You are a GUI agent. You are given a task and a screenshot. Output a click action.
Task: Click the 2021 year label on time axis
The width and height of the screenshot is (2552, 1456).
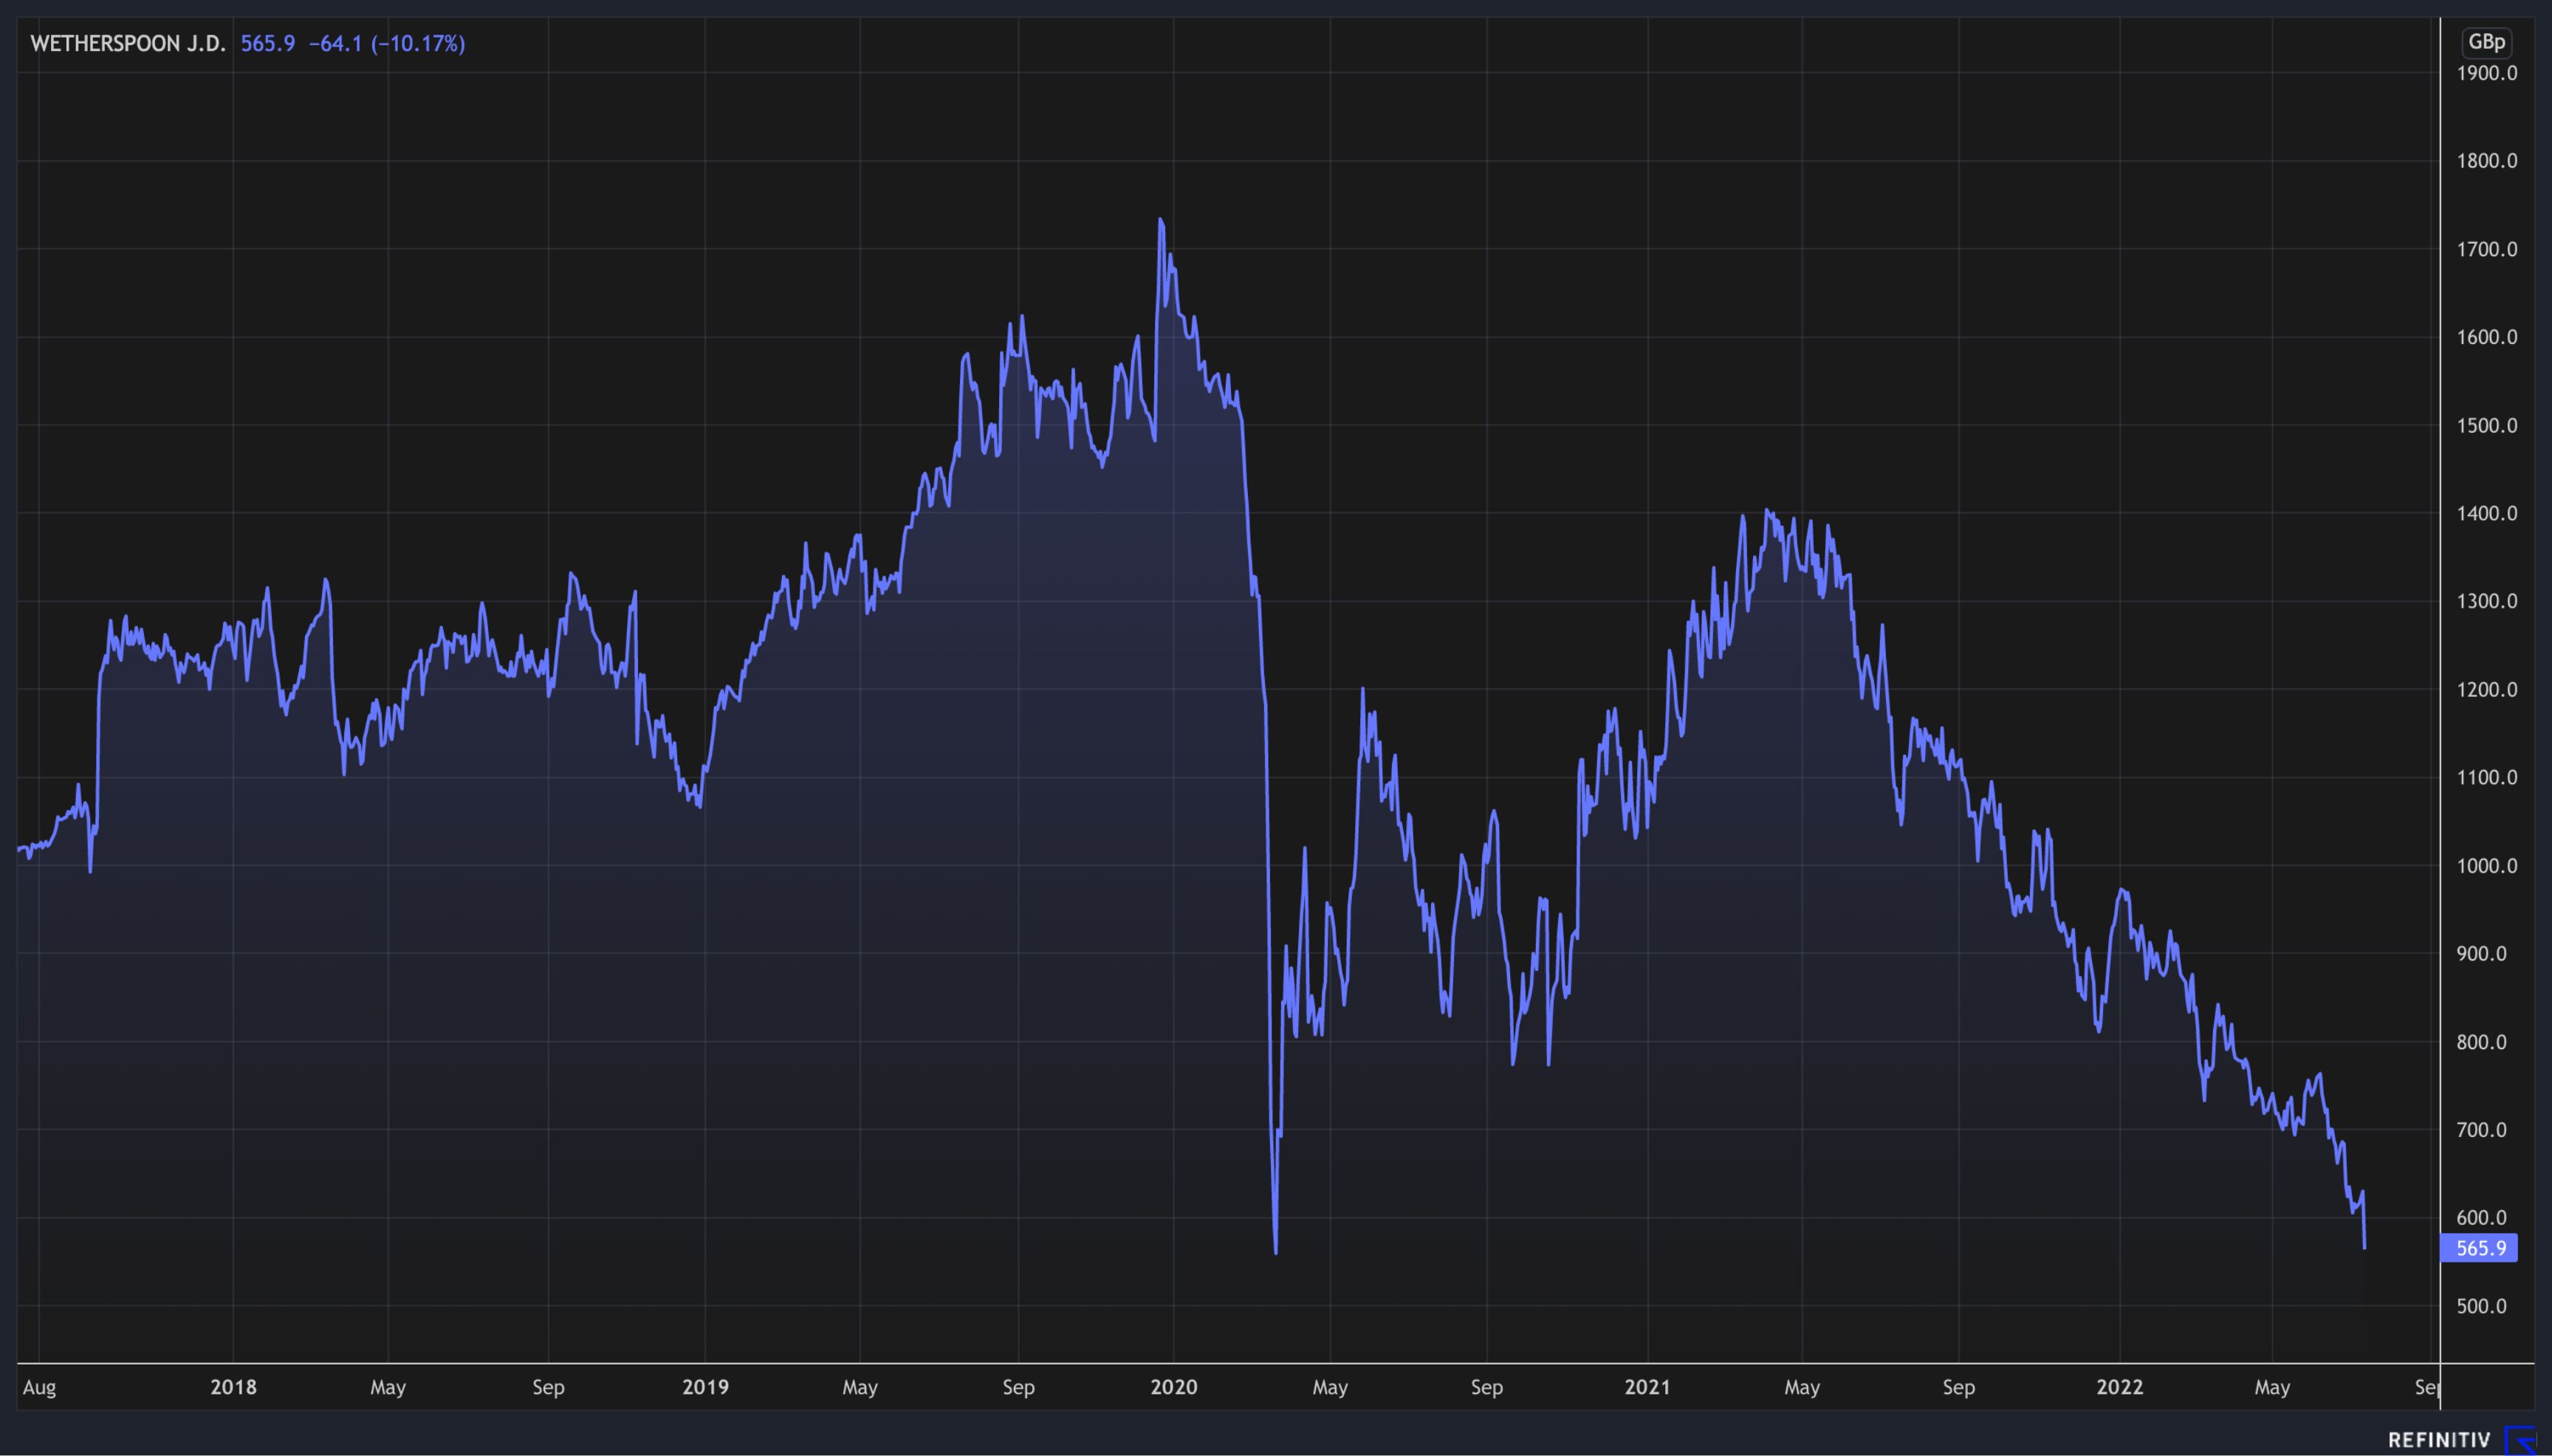pyautogui.click(x=1647, y=1387)
